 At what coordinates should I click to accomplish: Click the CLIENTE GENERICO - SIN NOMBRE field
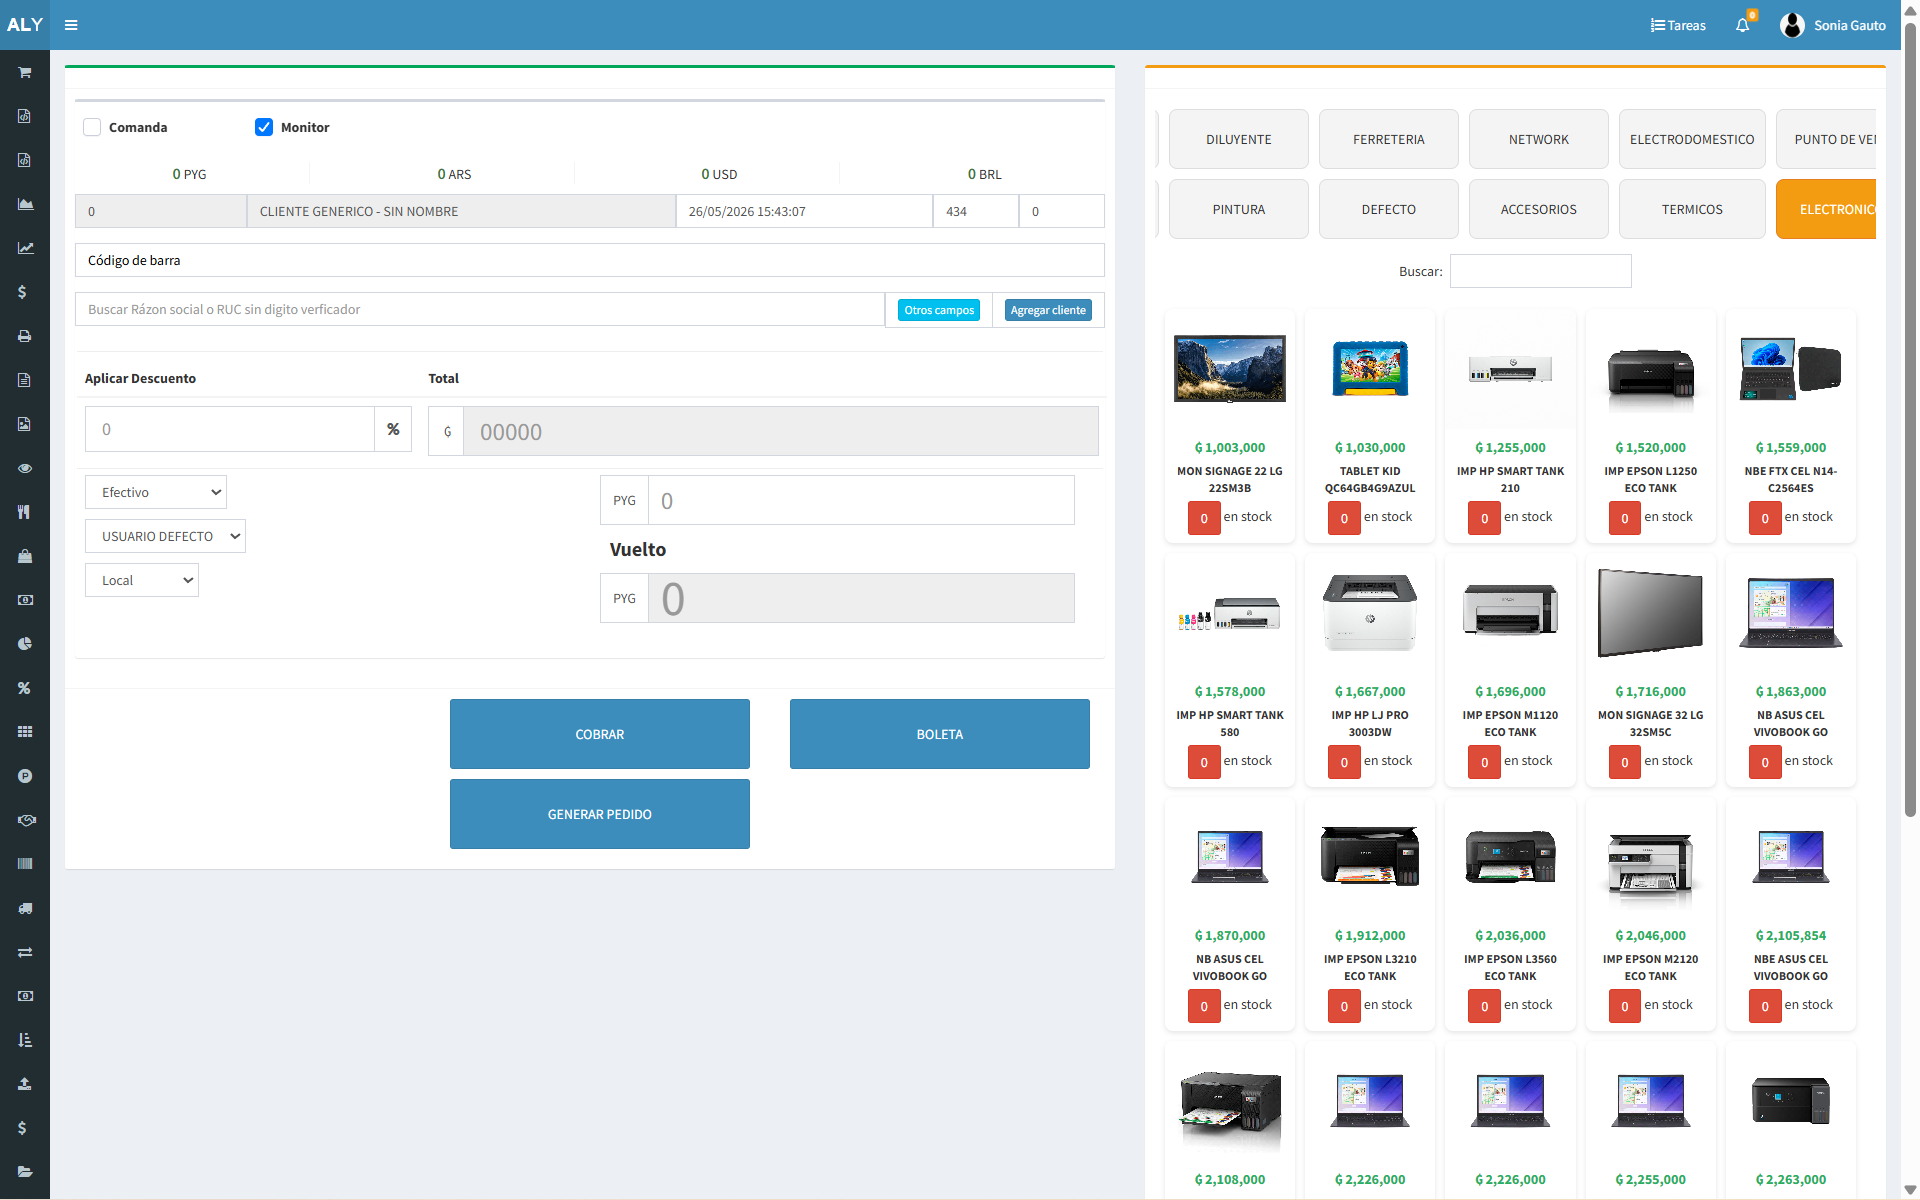pos(461,211)
